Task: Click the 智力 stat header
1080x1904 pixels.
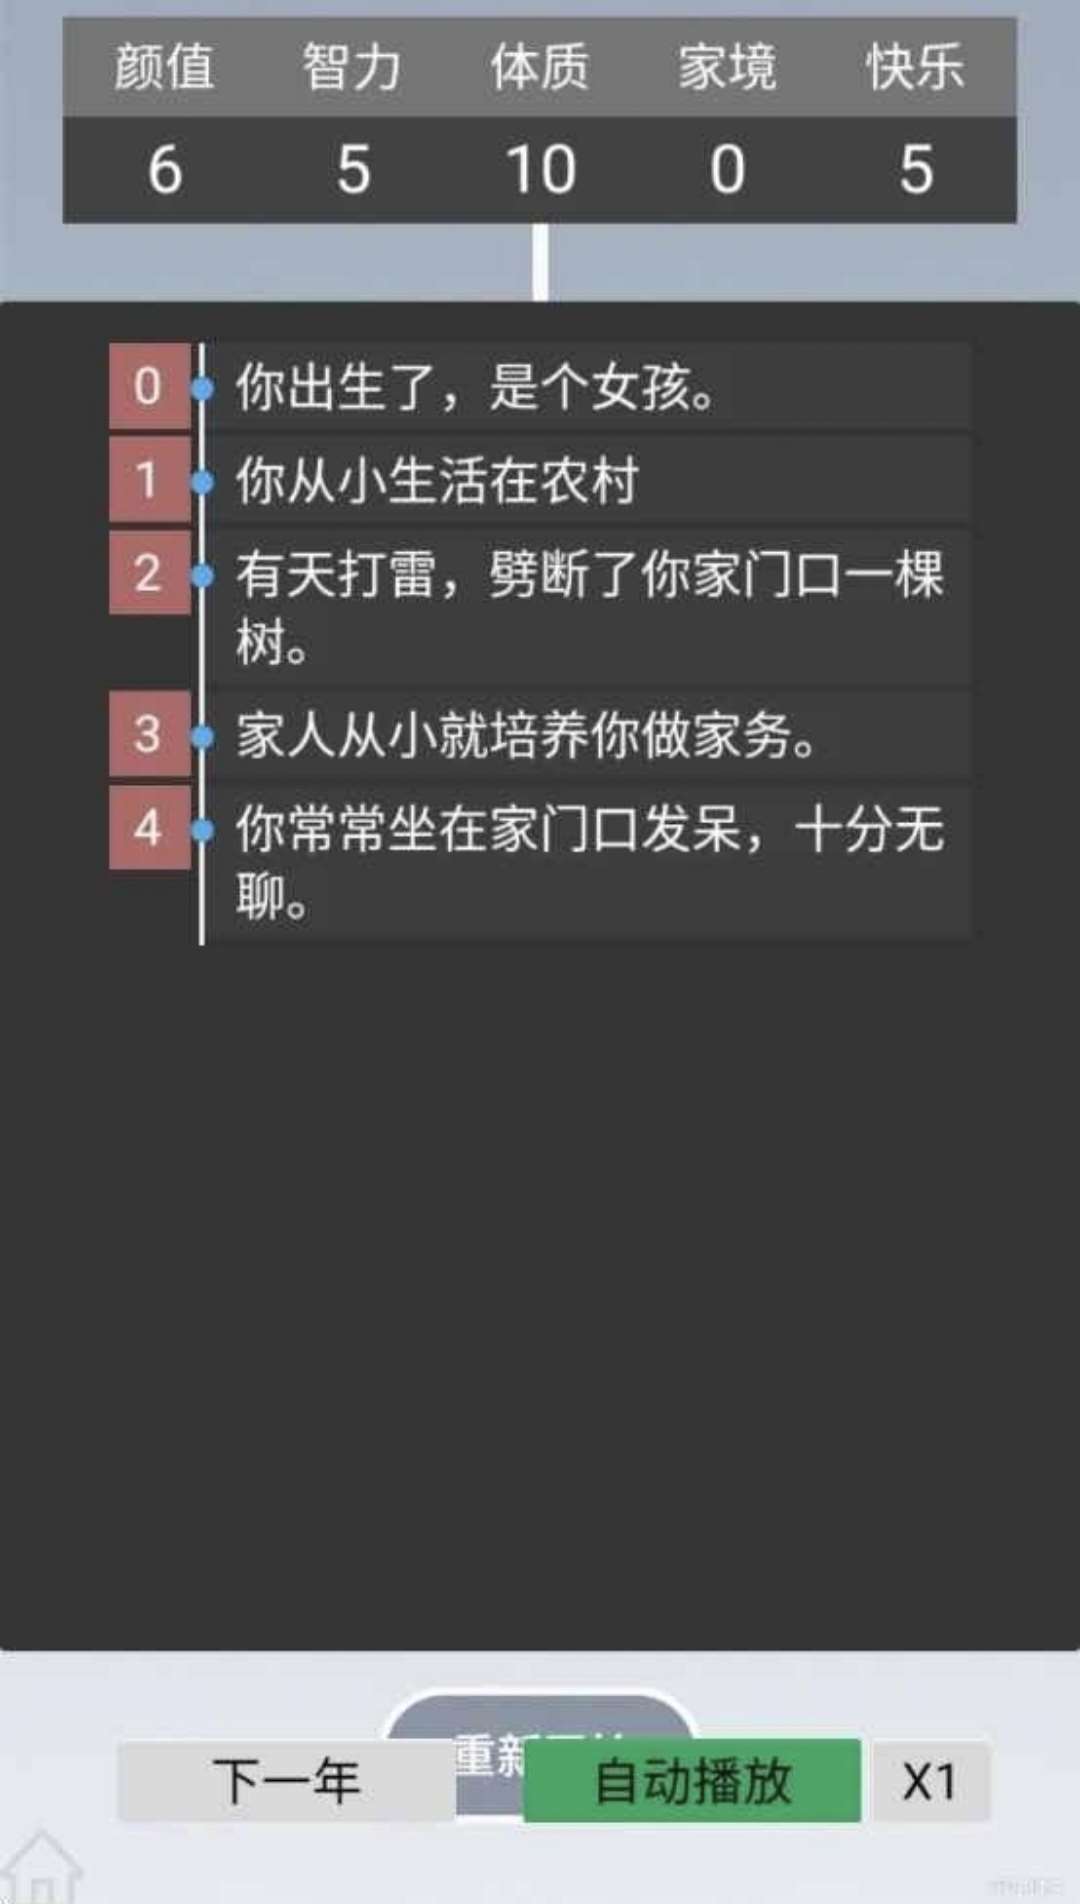Action: pos(352,68)
